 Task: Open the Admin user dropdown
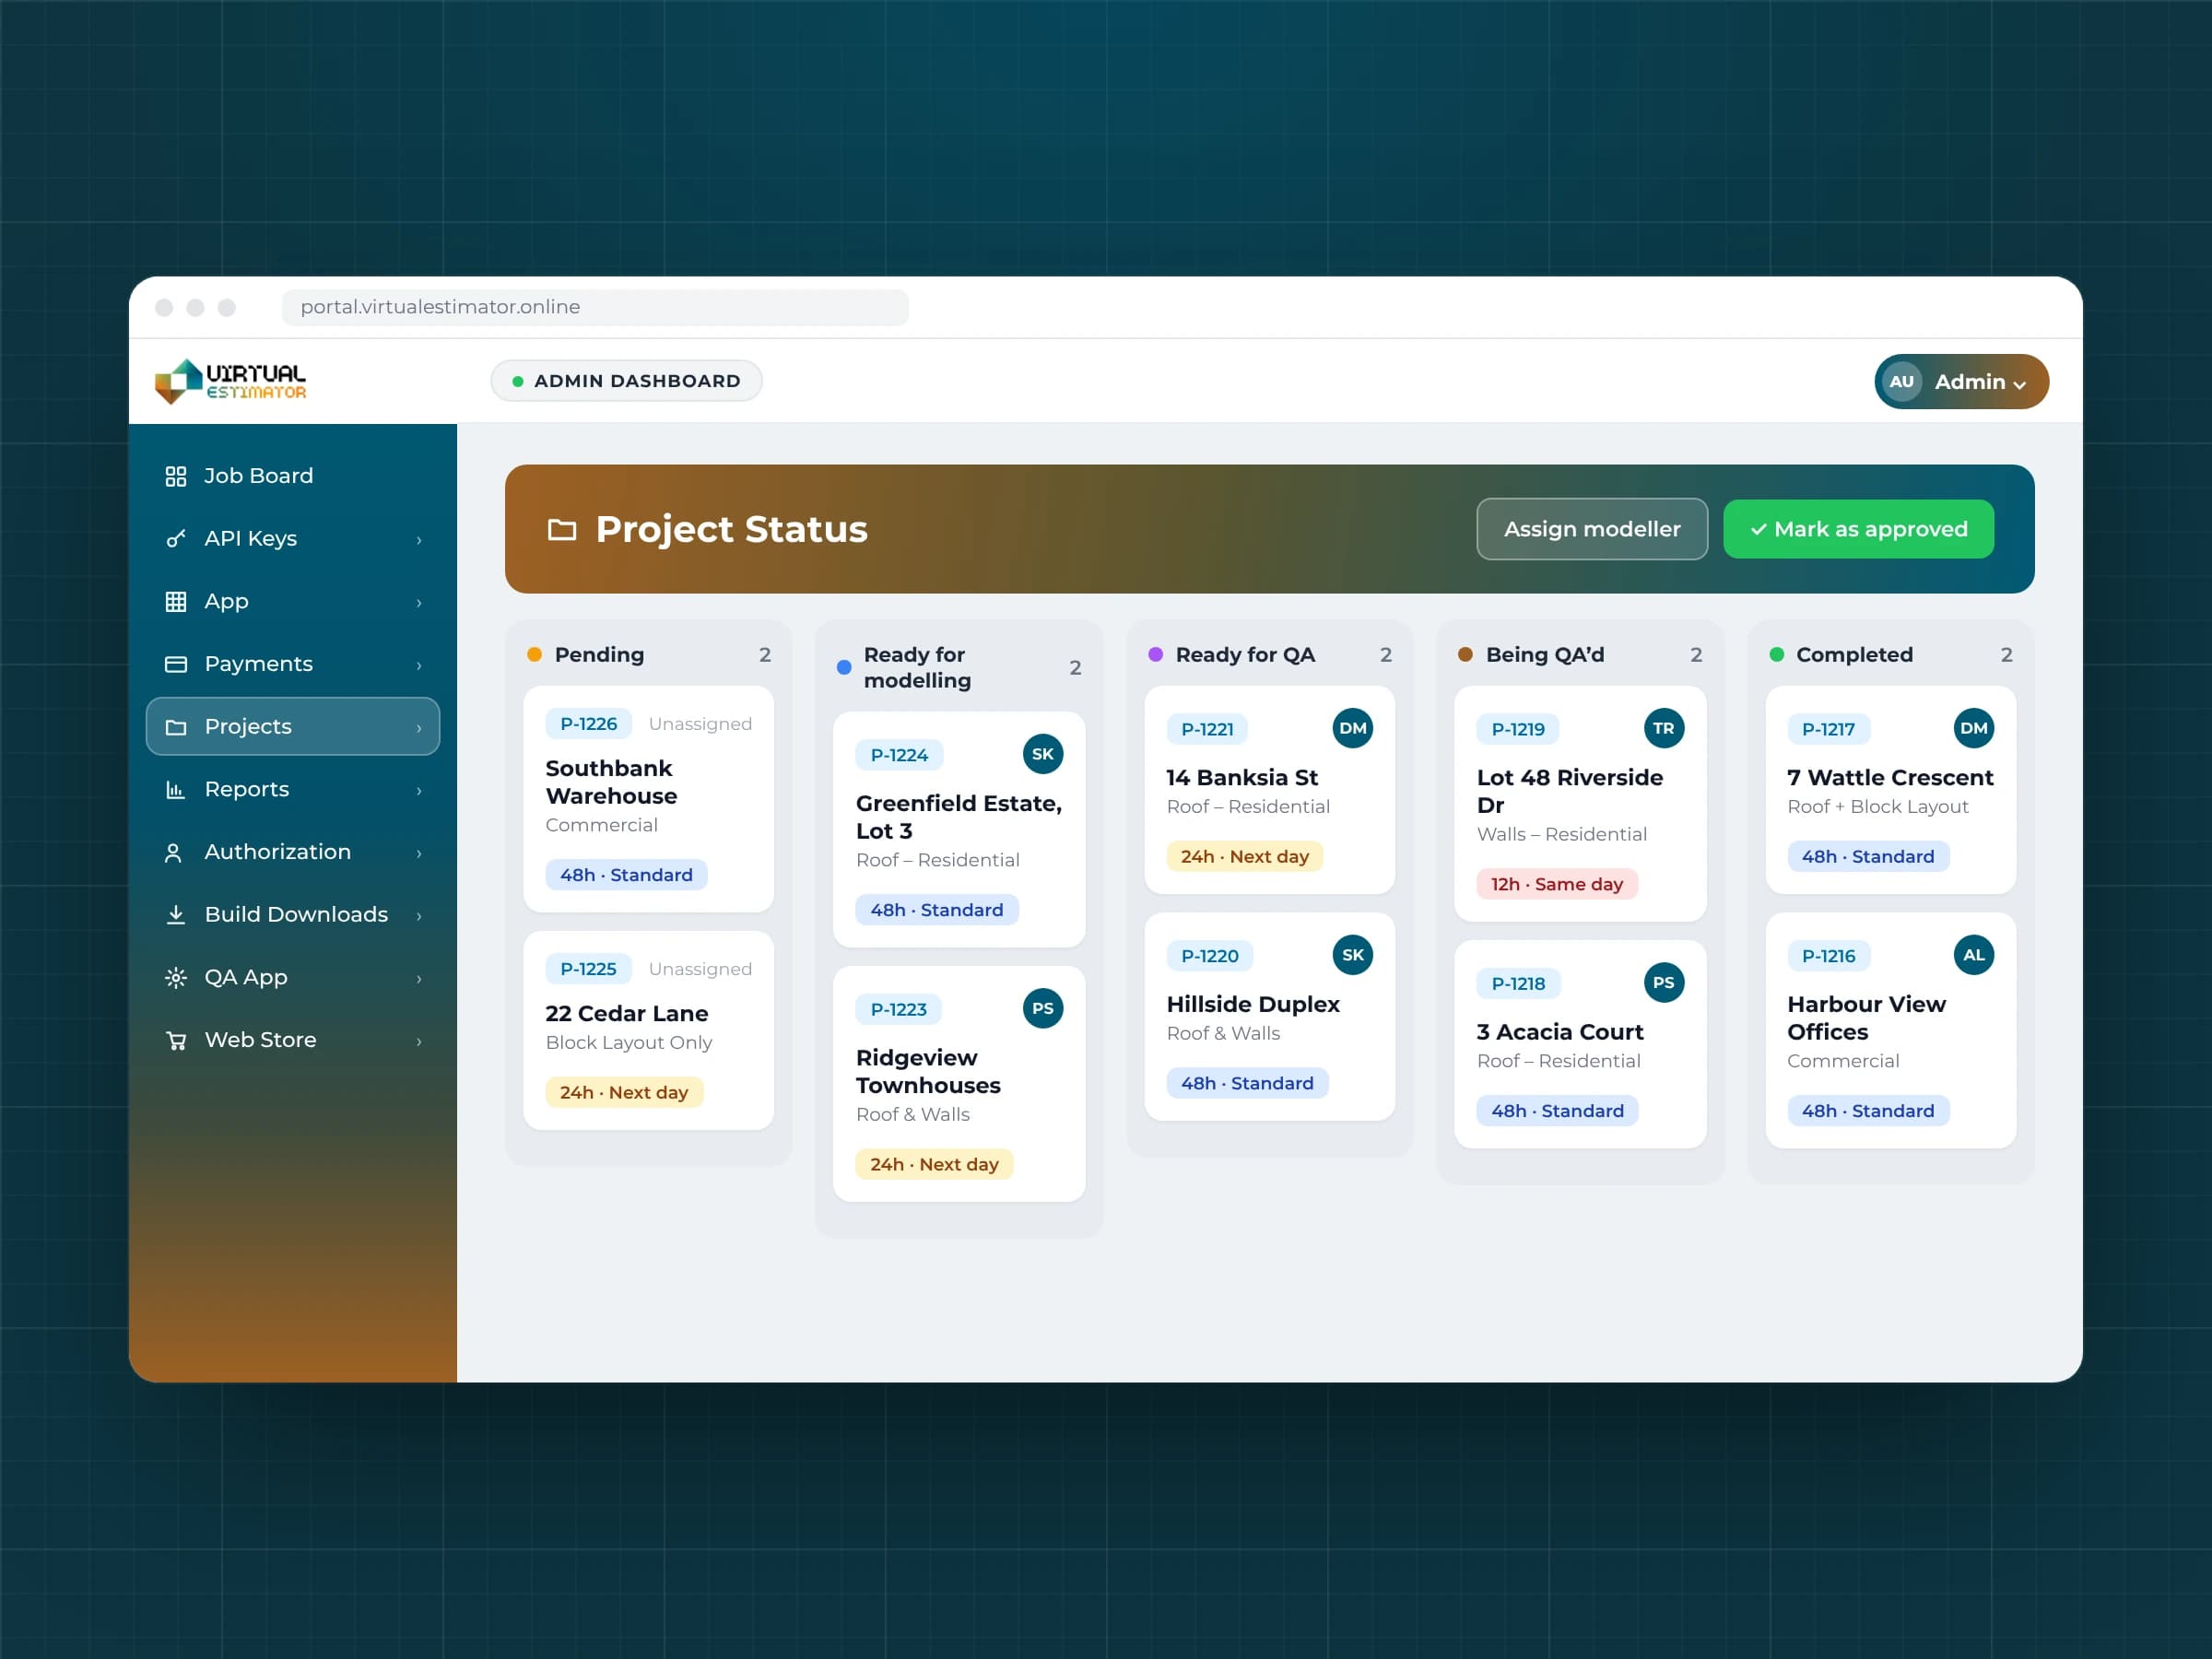pyautogui.click(x=1961, y=381)
